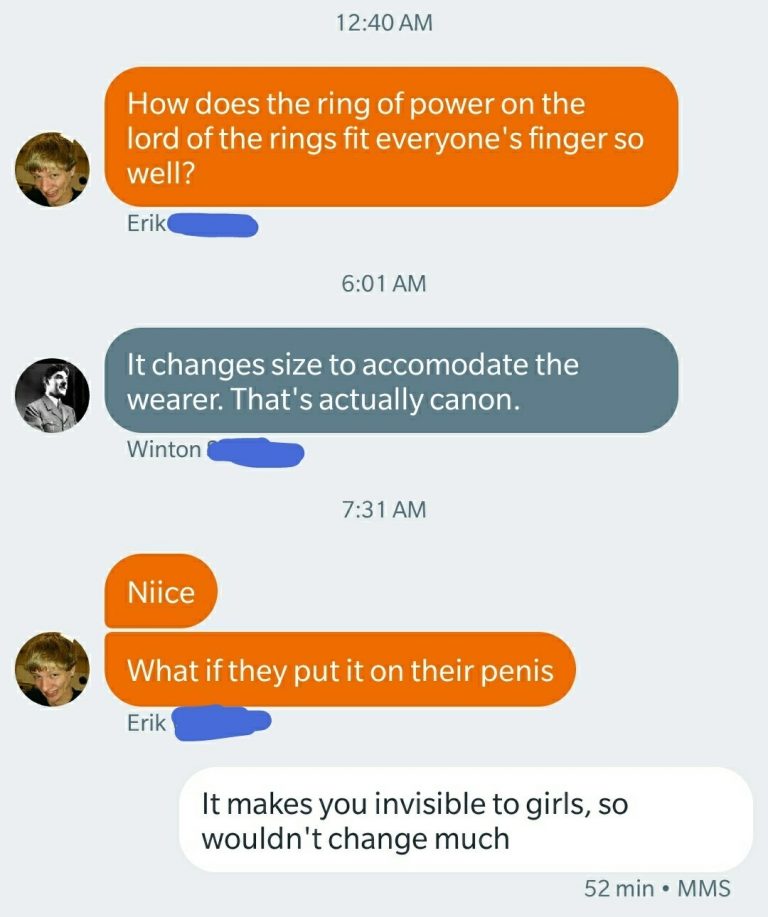Open Winton's profile picture avatar
The image size is (768, 917).
[52, 395]
